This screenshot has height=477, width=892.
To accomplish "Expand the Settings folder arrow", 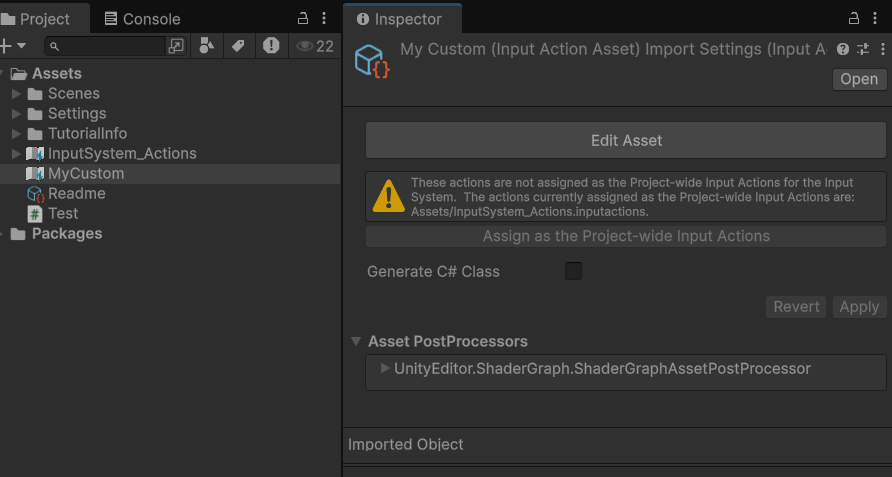I will [16, 113].
